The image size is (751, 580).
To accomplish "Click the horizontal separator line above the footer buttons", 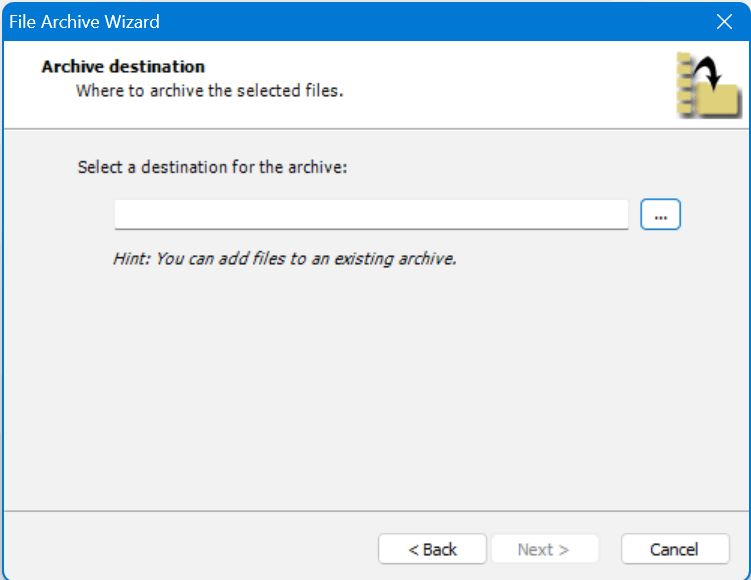I will 375,510.
